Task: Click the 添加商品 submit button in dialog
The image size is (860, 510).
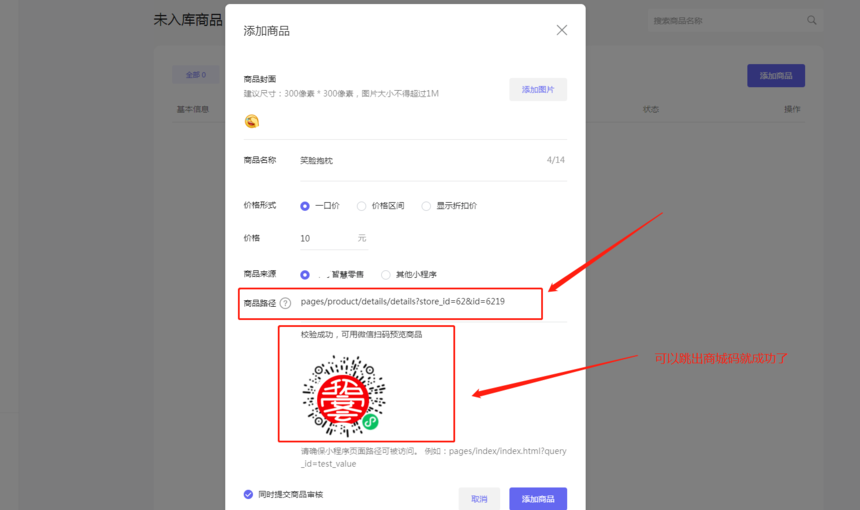Action: 538,498
